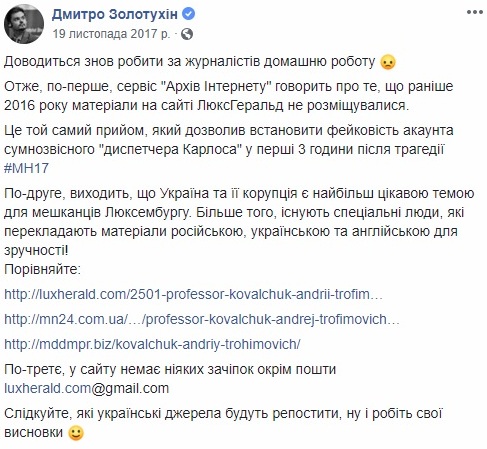Click the paragraph mentioning Архів Інтернету

point(229,96)
